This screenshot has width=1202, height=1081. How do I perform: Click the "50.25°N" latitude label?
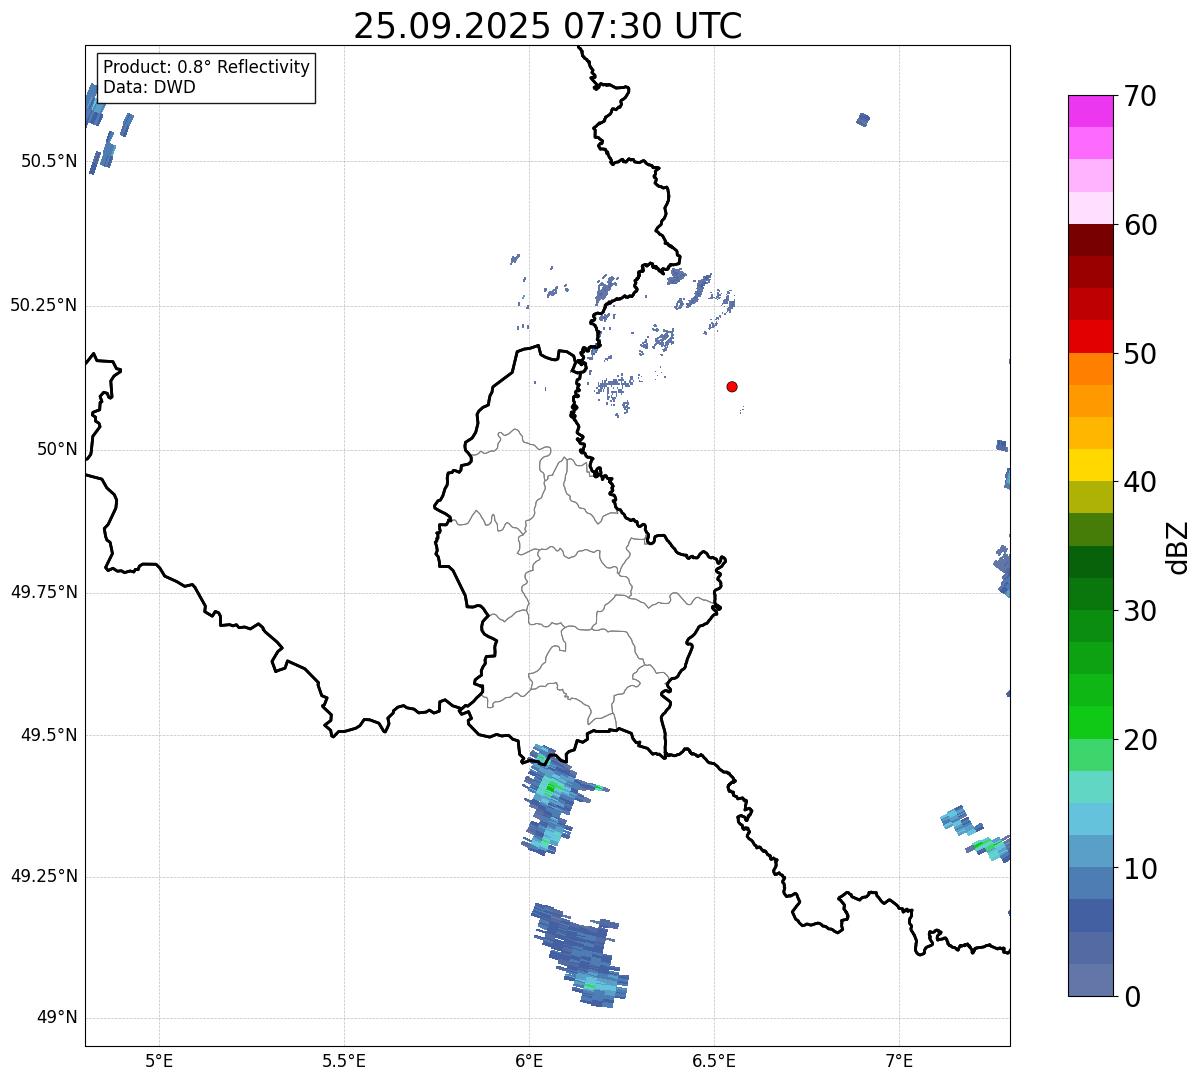pos(43,305)
